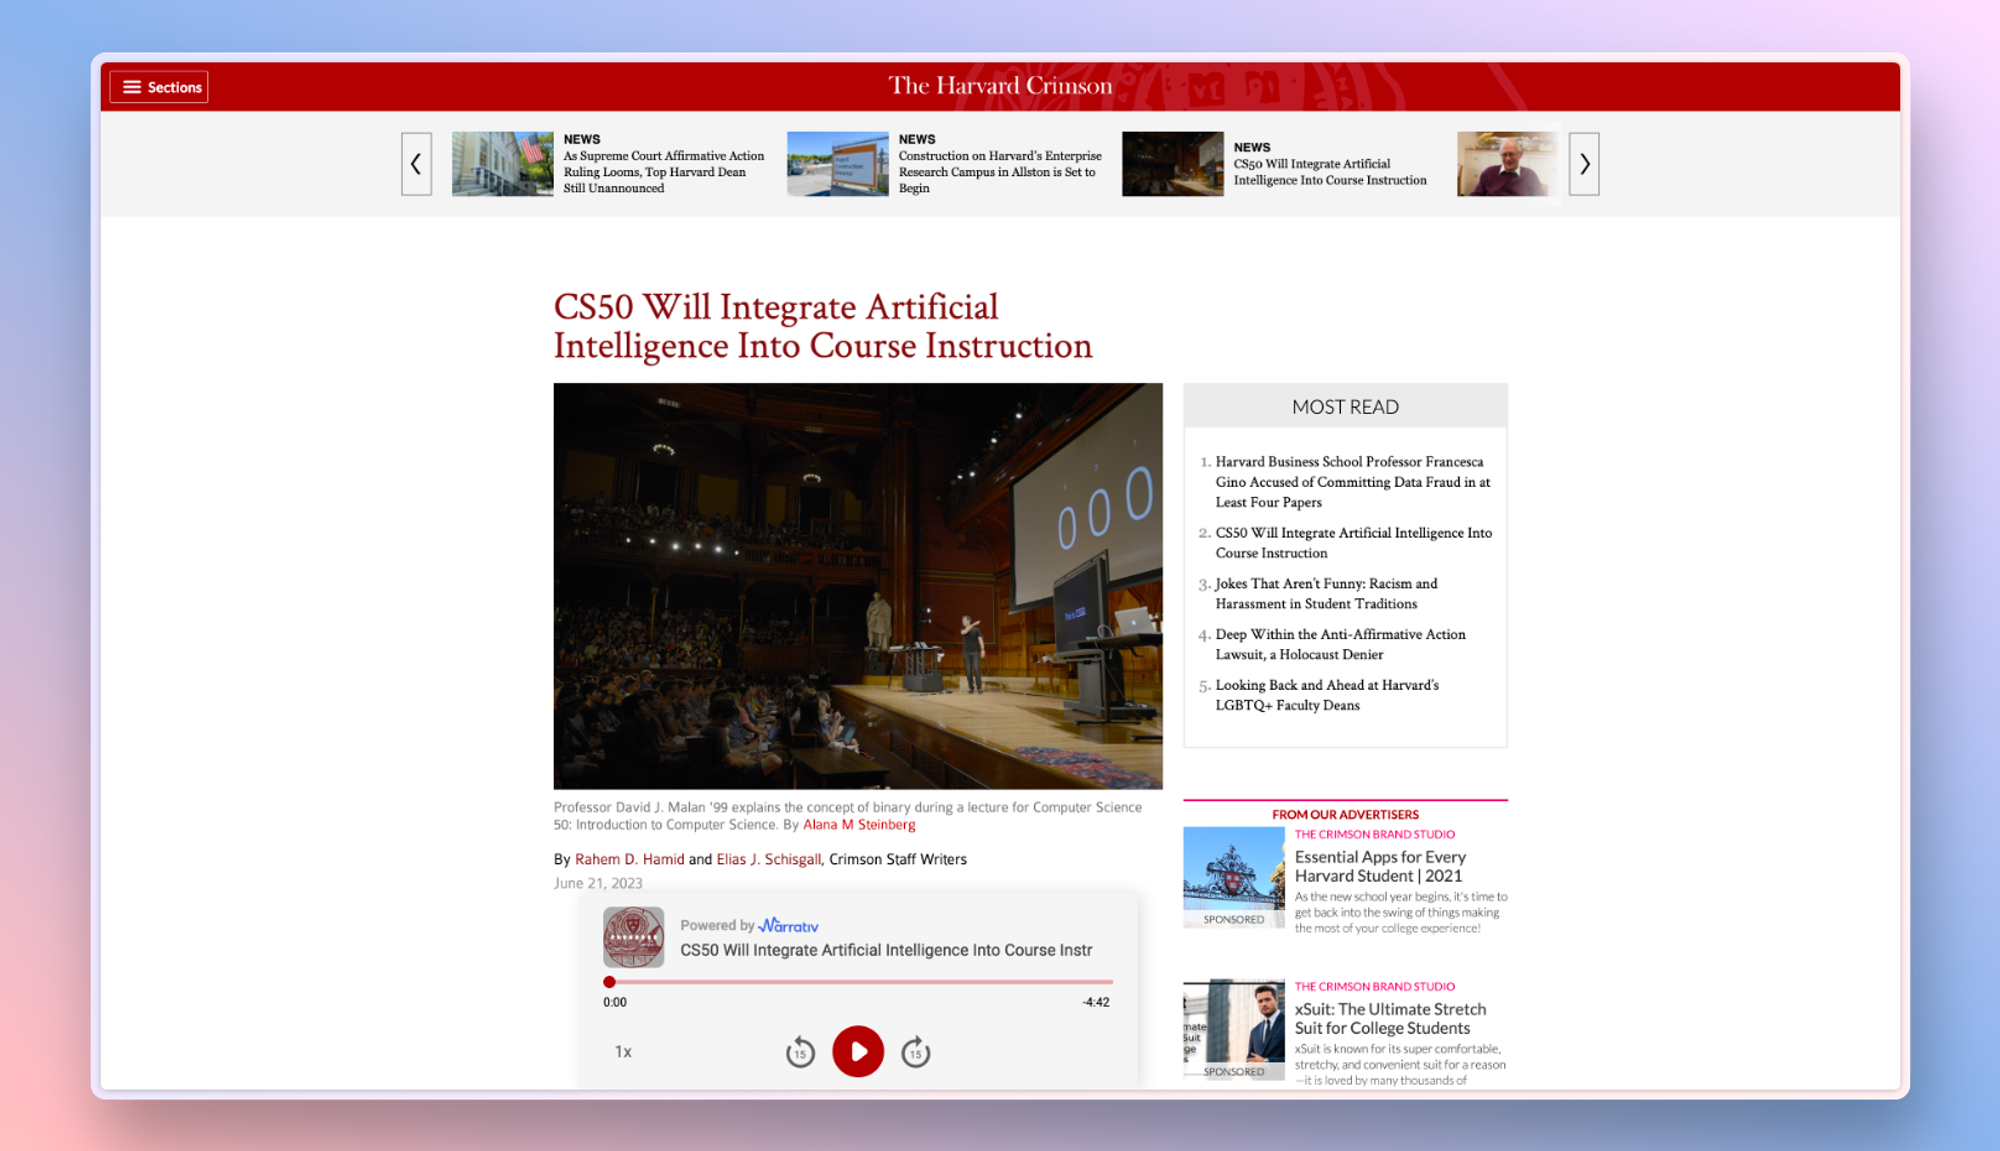
Task: Open Enterprise Research Campus construction headline
Action: [999, 172]
